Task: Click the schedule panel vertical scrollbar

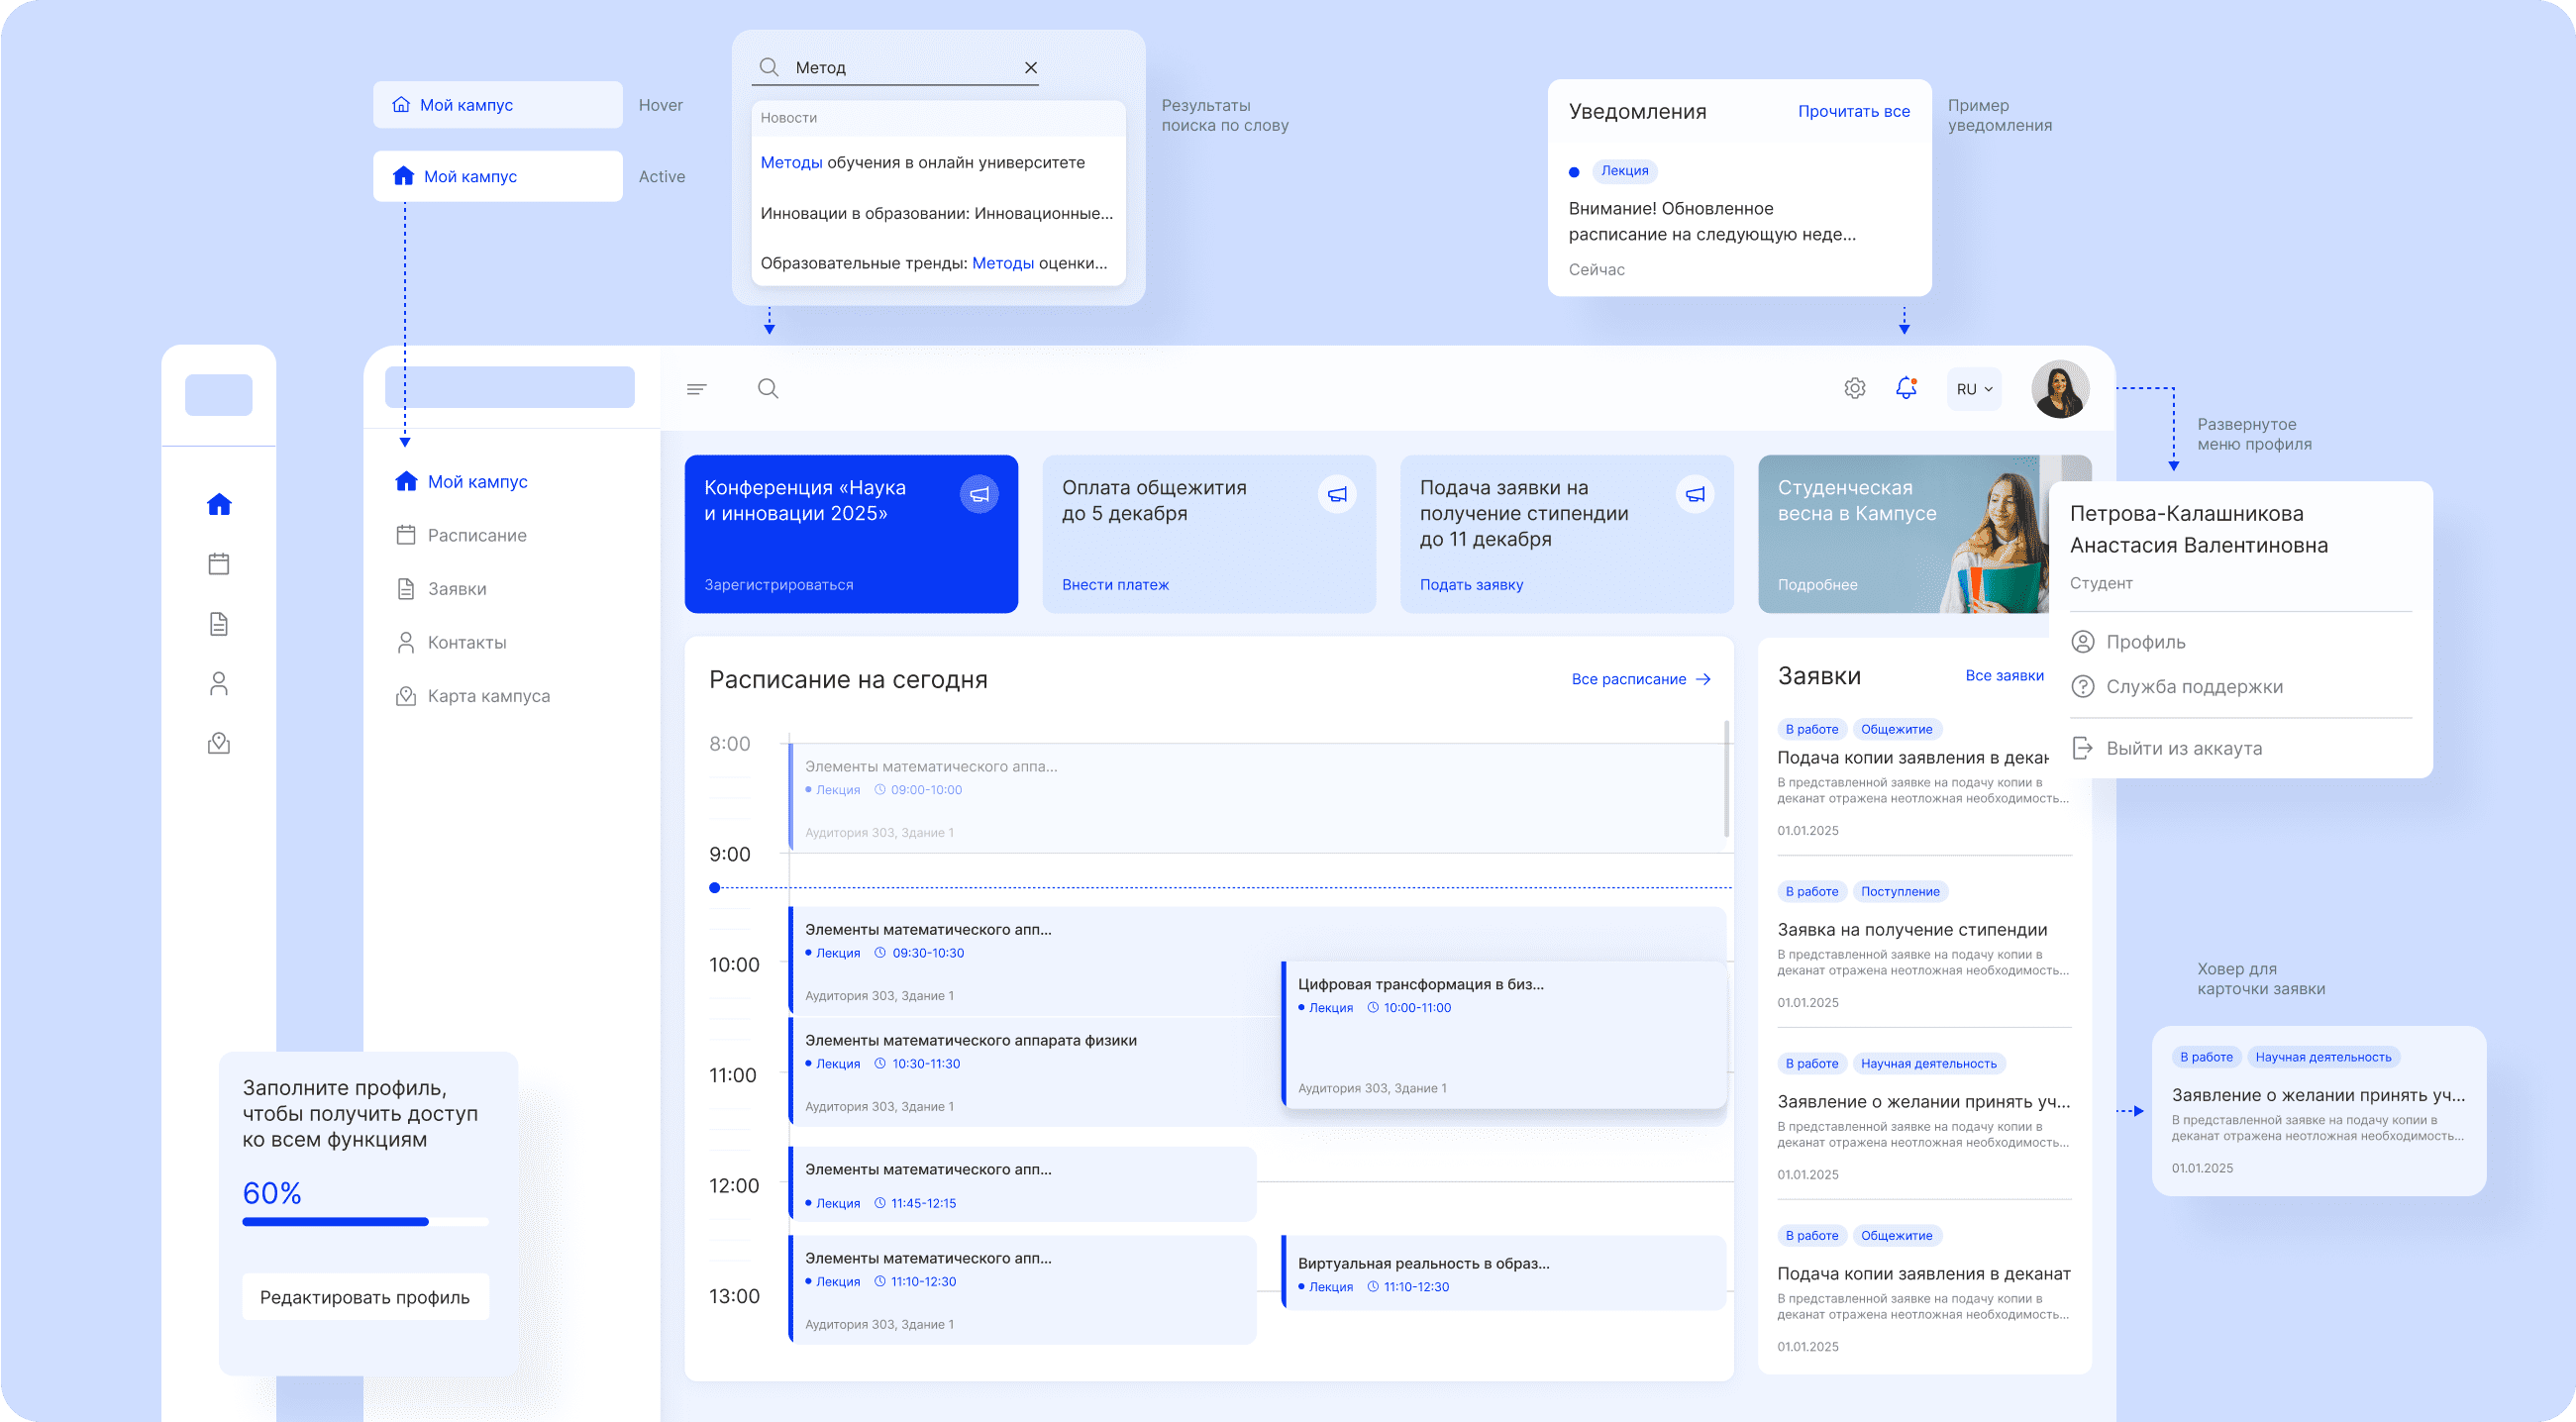Action: [1727, 780]
